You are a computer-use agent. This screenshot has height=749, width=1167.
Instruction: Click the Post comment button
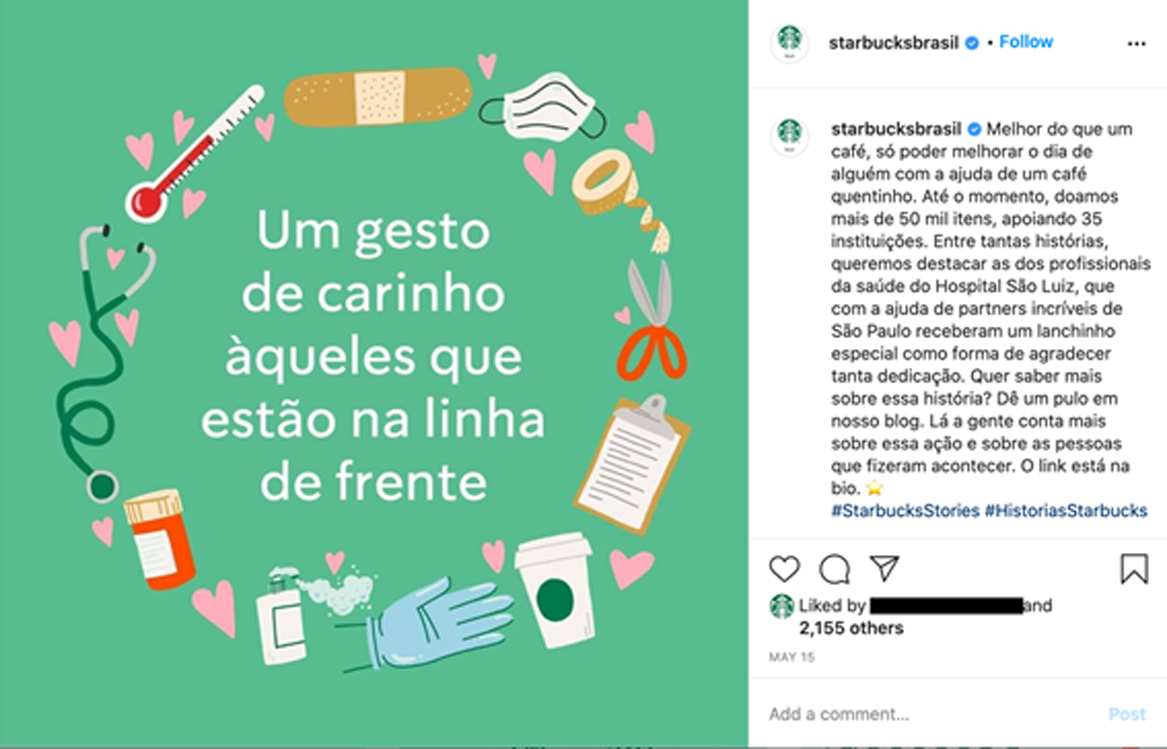(x=1127, y=714)
